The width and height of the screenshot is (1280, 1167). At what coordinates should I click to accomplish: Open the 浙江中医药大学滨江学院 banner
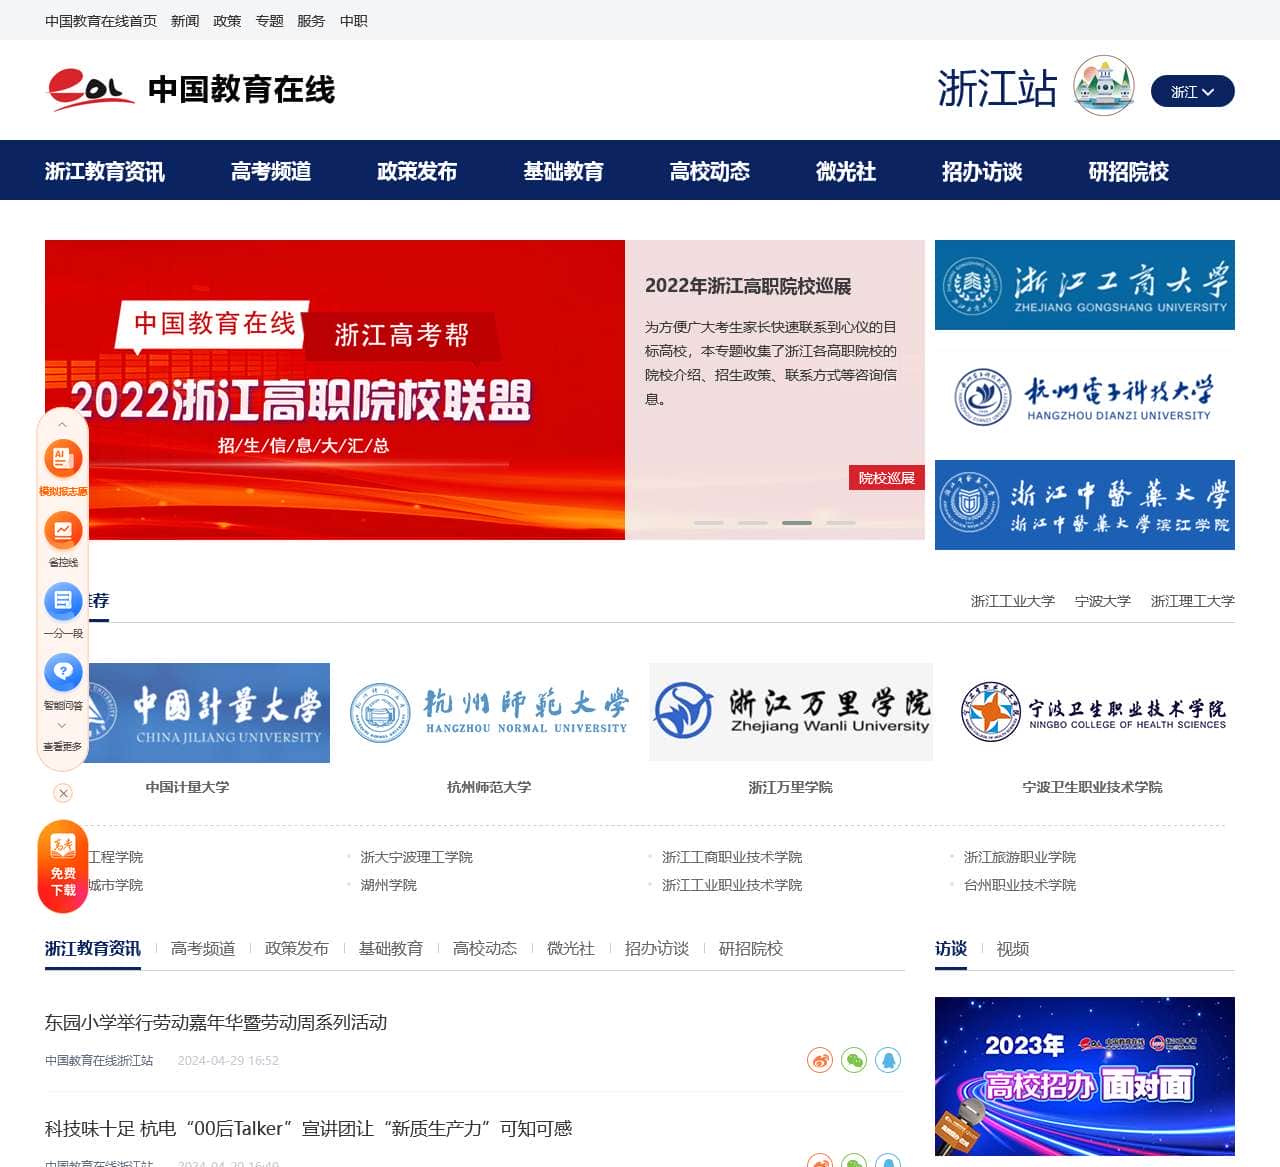click(1085, 505)
